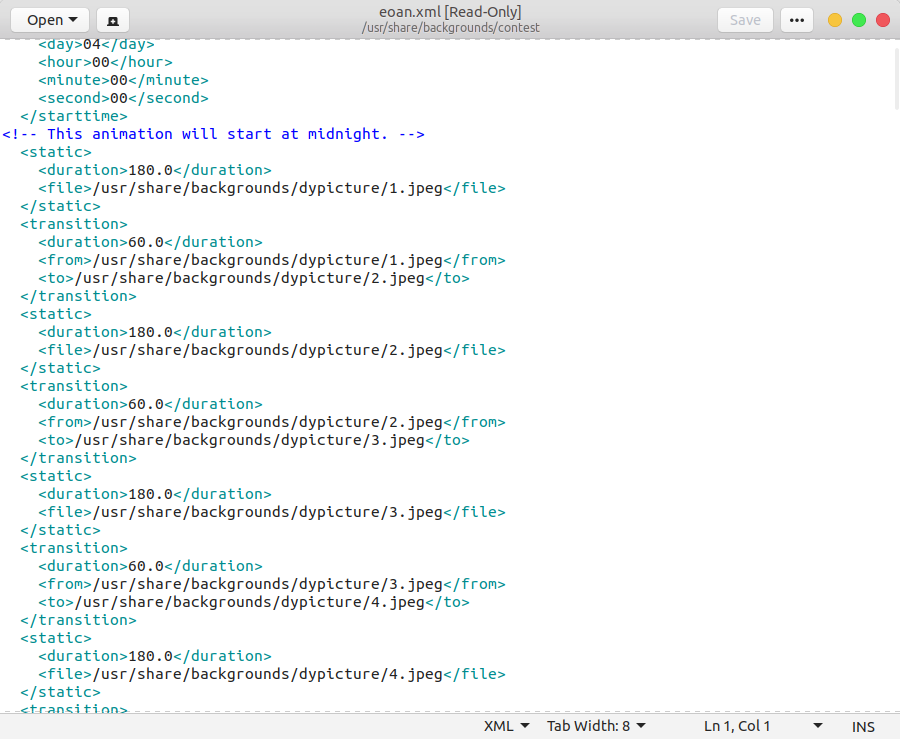The height and width of the screenshot is (739, 900).
Task: Click the to line with 4.jpeg
Action: click(254, 602)
